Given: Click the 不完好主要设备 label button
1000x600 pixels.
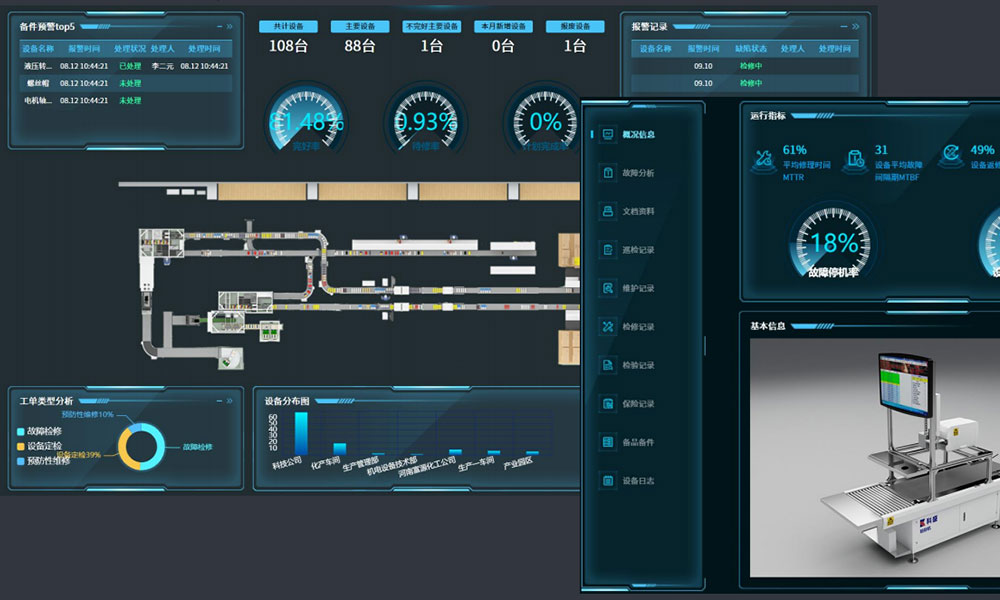Looking at the screenshot, I should tap(432, 26).
